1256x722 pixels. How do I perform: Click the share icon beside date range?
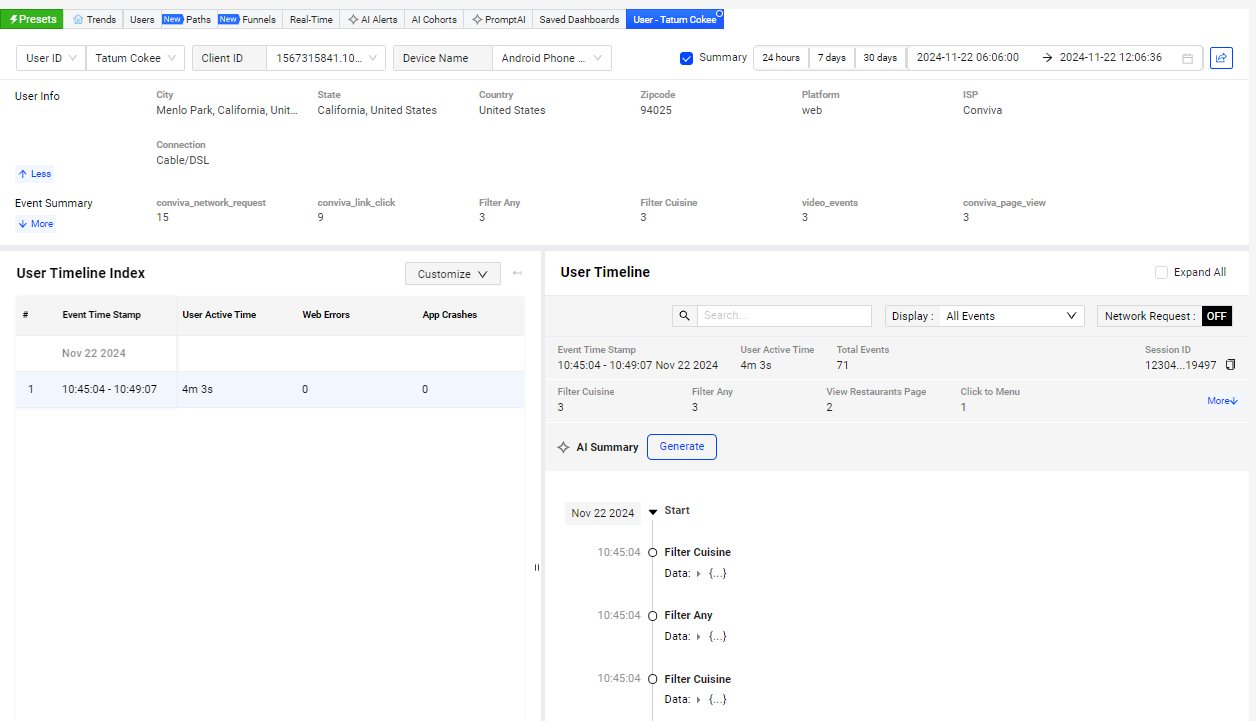(1221, 58)
